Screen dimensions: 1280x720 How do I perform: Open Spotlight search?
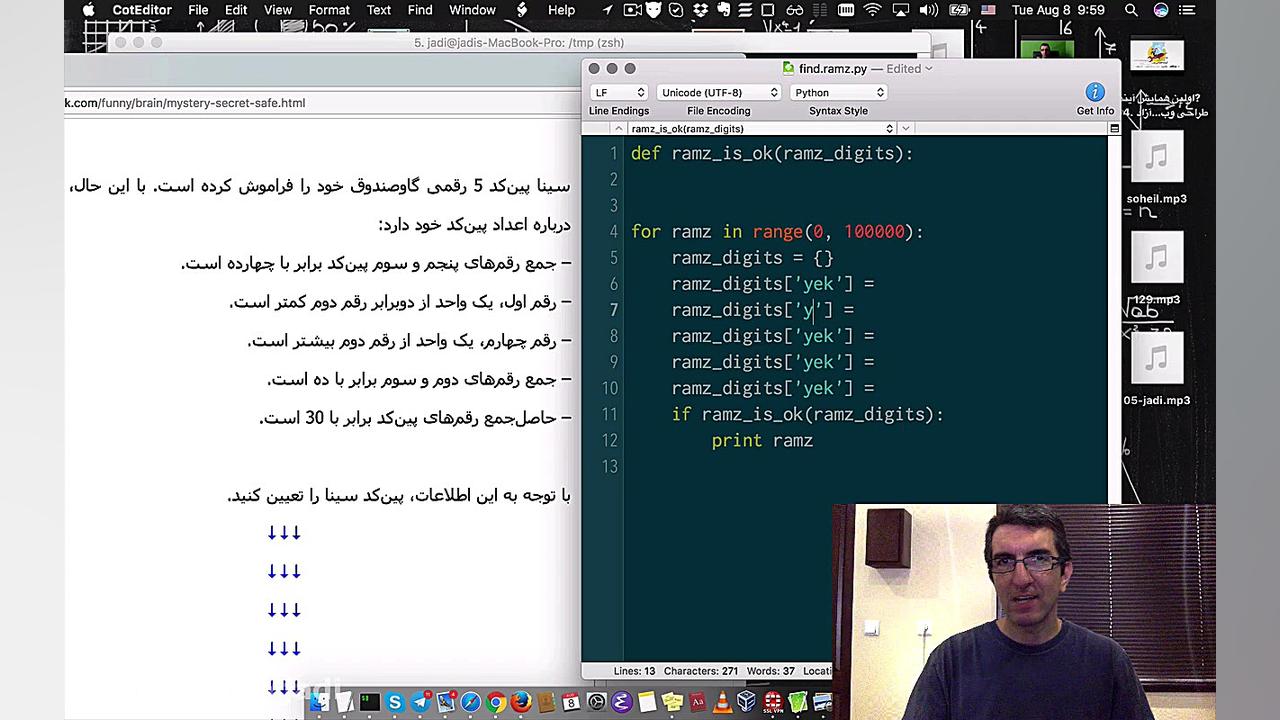coord(1131,10)
